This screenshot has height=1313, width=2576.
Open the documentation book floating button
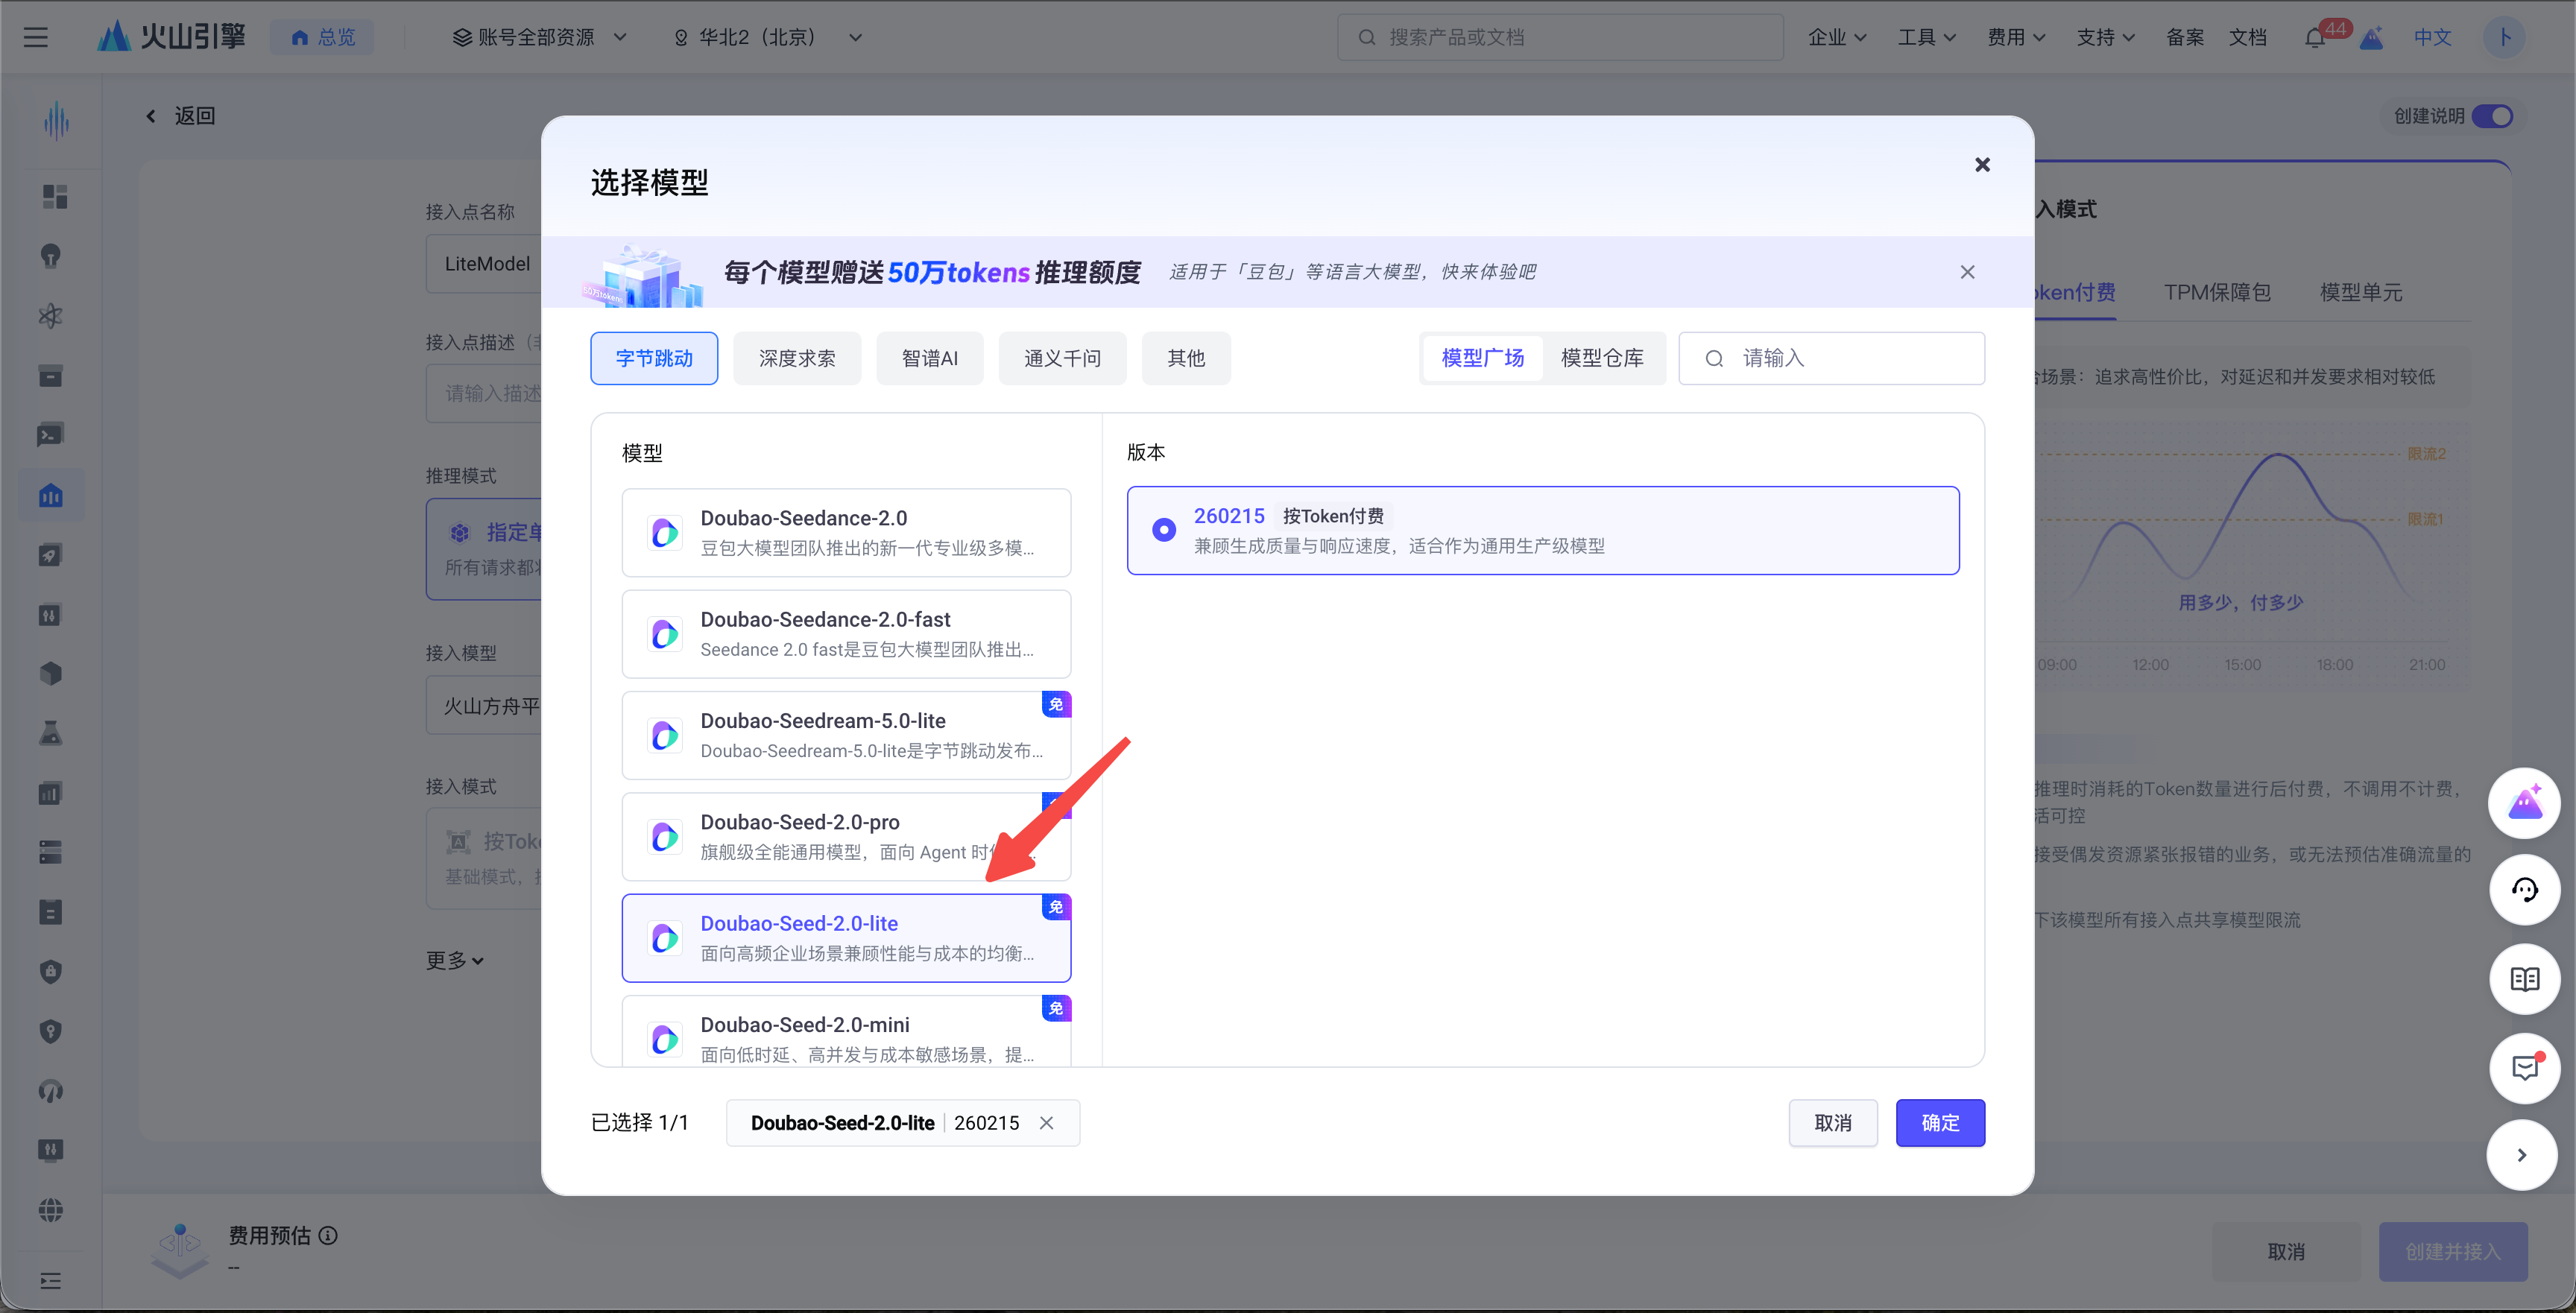2524,979
